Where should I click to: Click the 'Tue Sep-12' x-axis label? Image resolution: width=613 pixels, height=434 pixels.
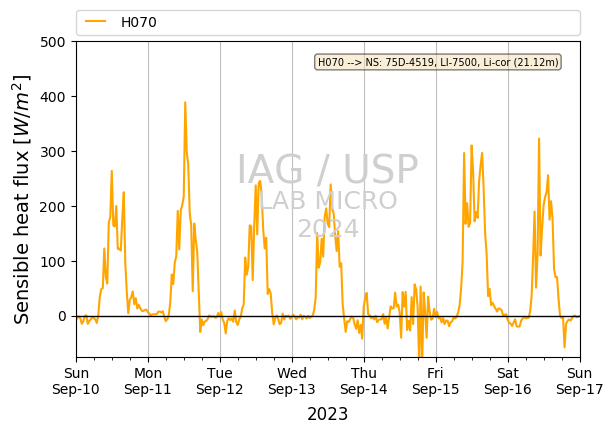click(220, 381)
